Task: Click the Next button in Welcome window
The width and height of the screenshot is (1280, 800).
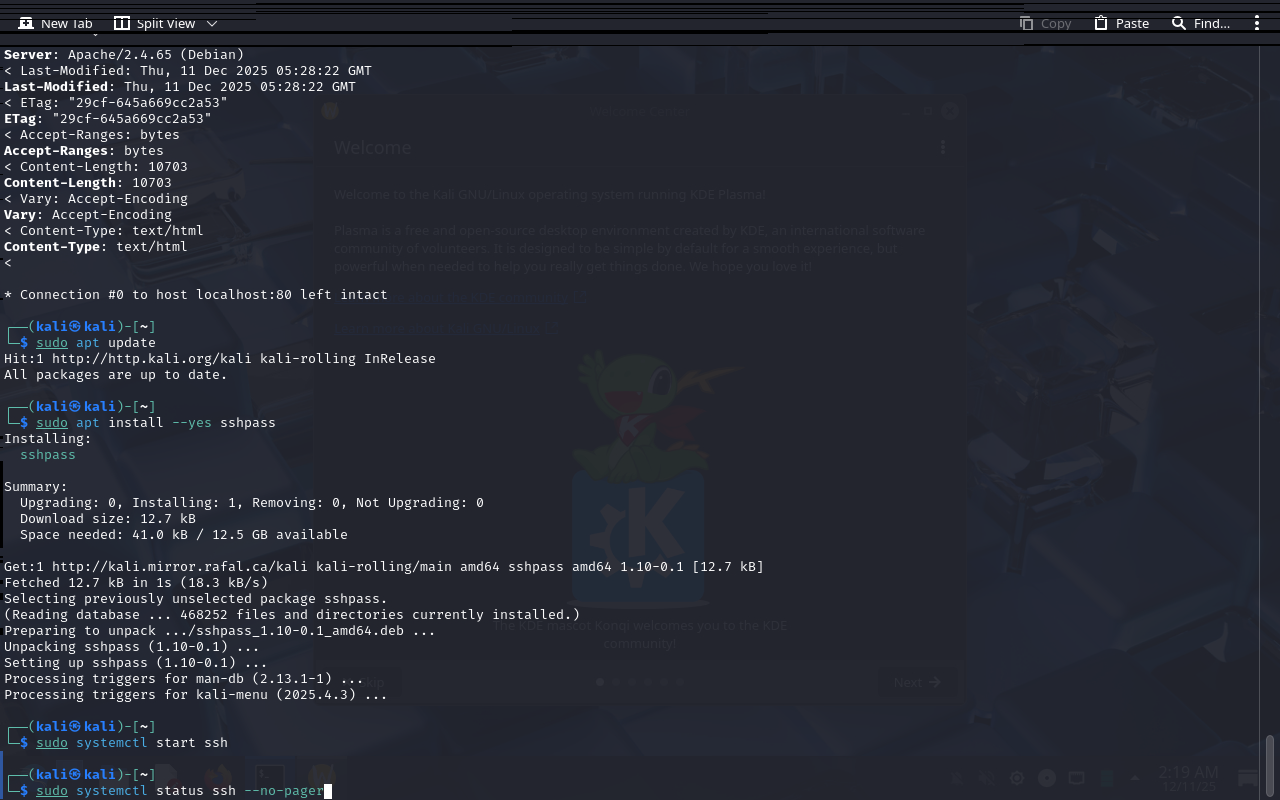Action: pyautogui.click(x=916, y=682)
